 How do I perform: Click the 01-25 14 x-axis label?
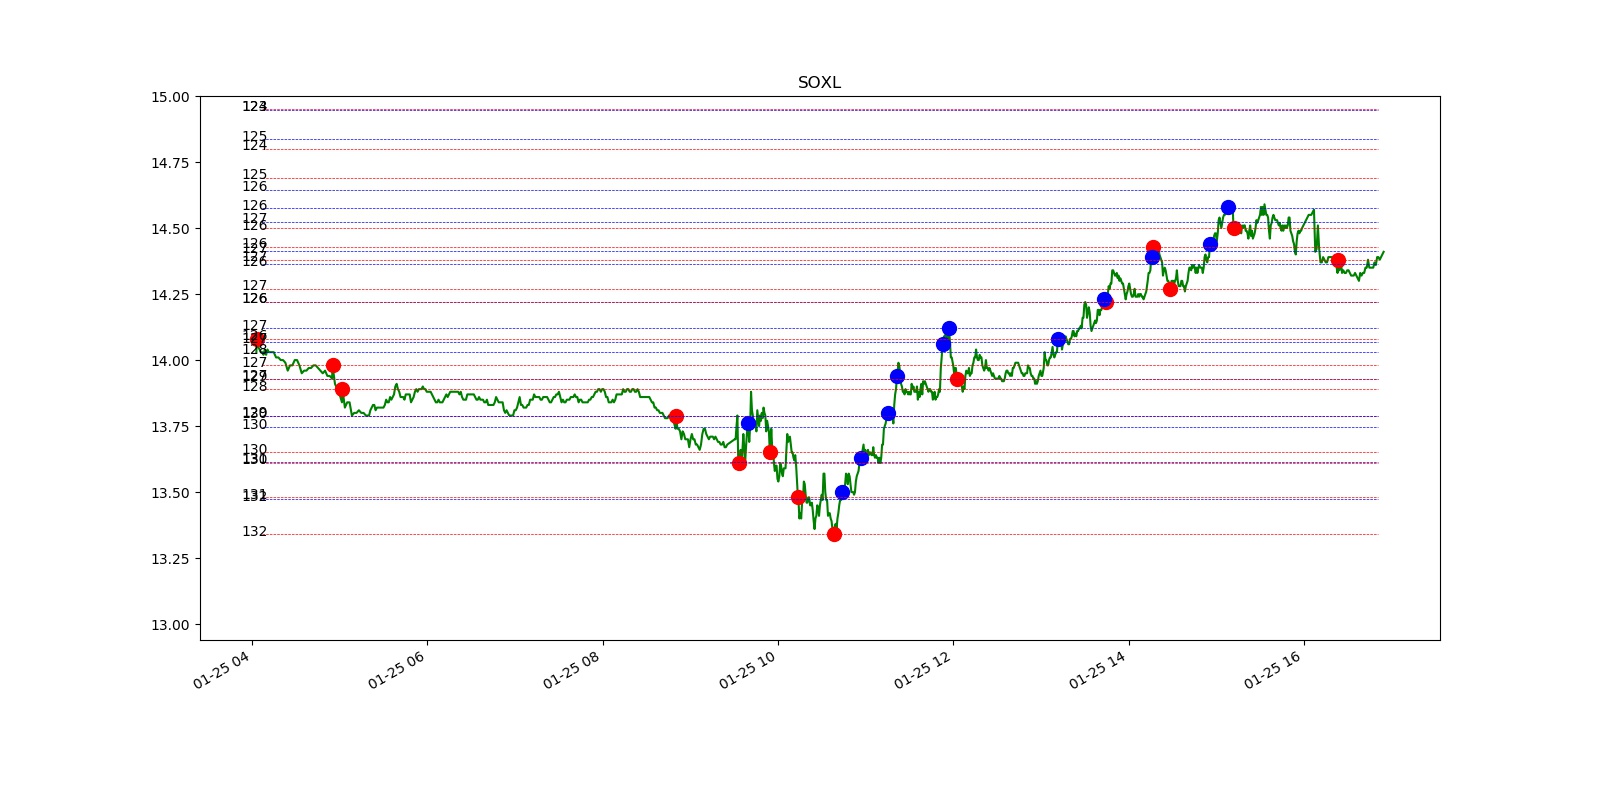tap(1097, 670)
